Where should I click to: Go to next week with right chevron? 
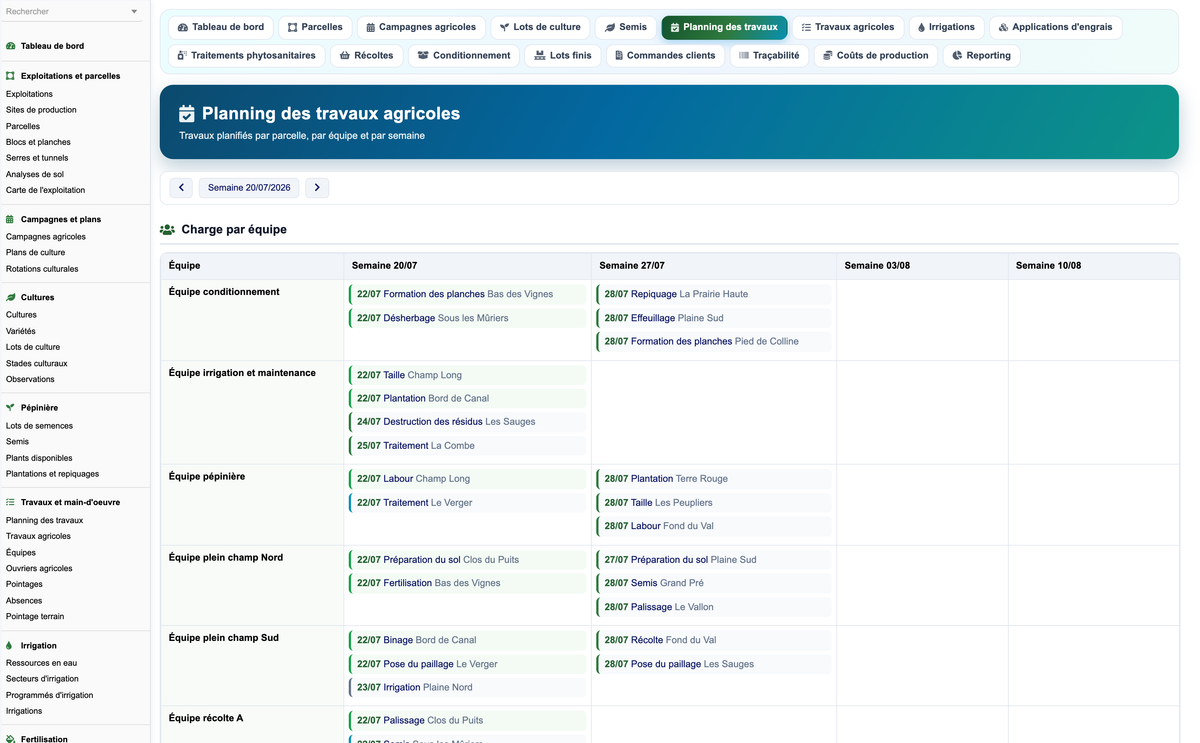point(317,188)
